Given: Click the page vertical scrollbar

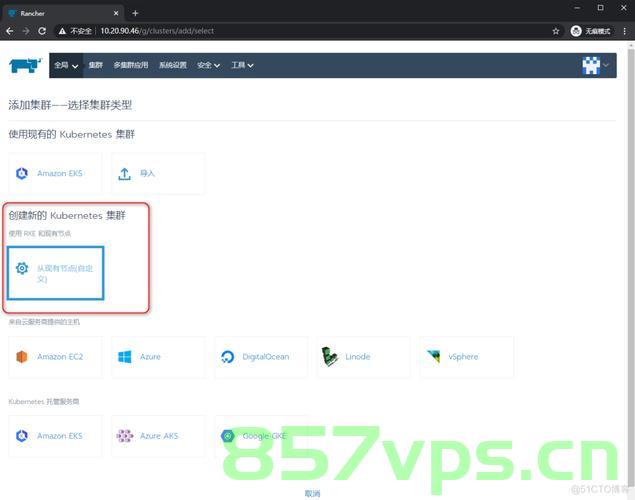Looking at the screenshot, I should pyautogui.click(x=631, y=267).
